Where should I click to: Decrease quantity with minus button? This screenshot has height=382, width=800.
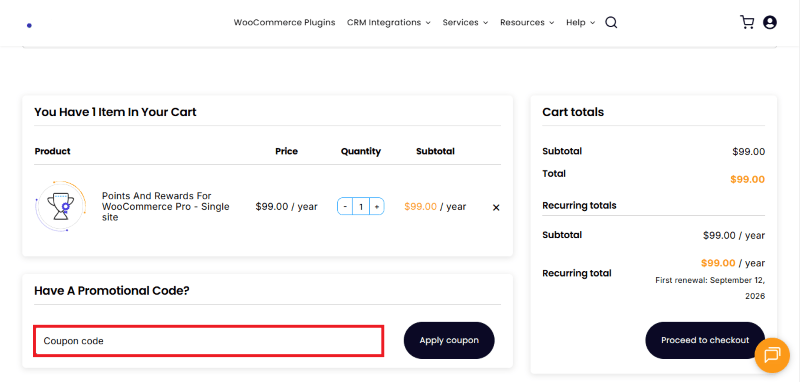point(345,207)
